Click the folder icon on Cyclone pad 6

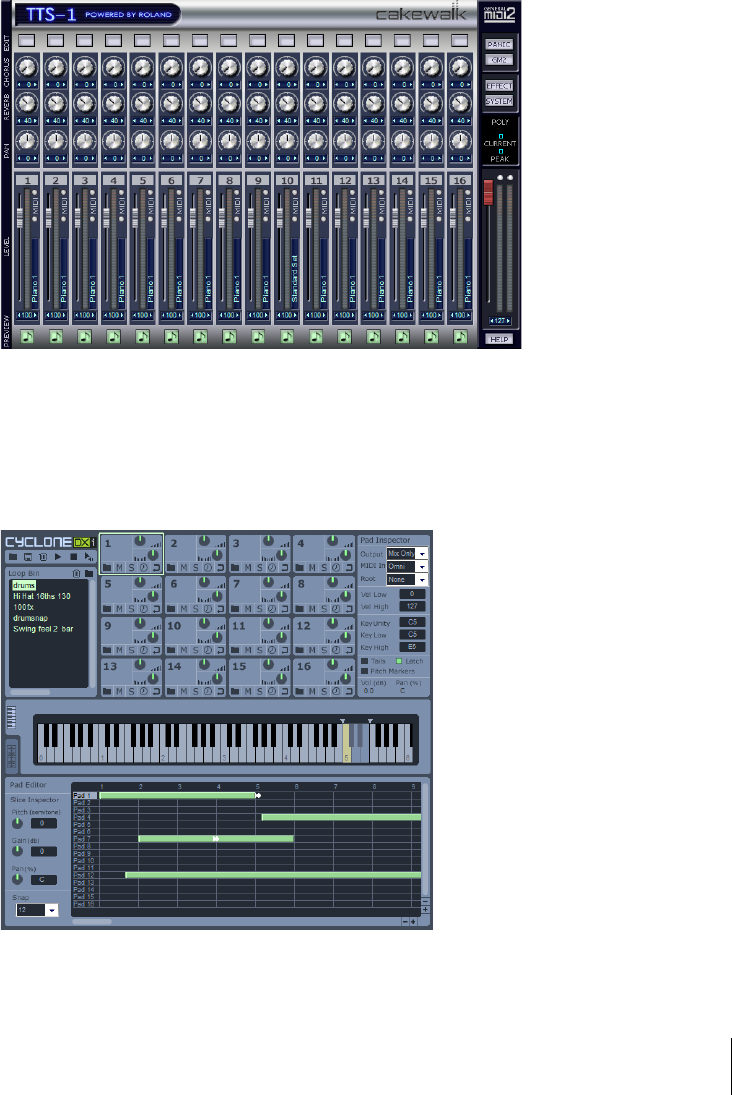(x=171, y=609)
